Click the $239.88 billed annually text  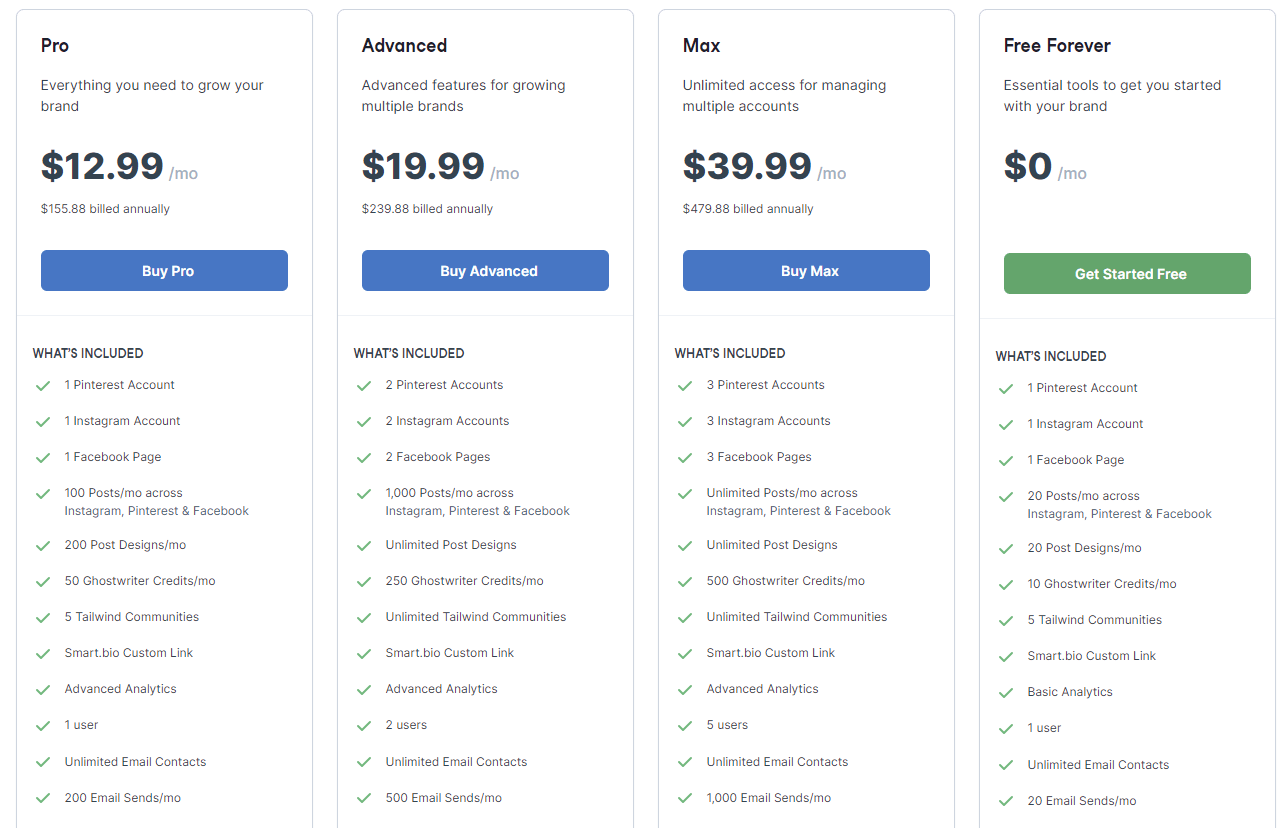point(427,209)
